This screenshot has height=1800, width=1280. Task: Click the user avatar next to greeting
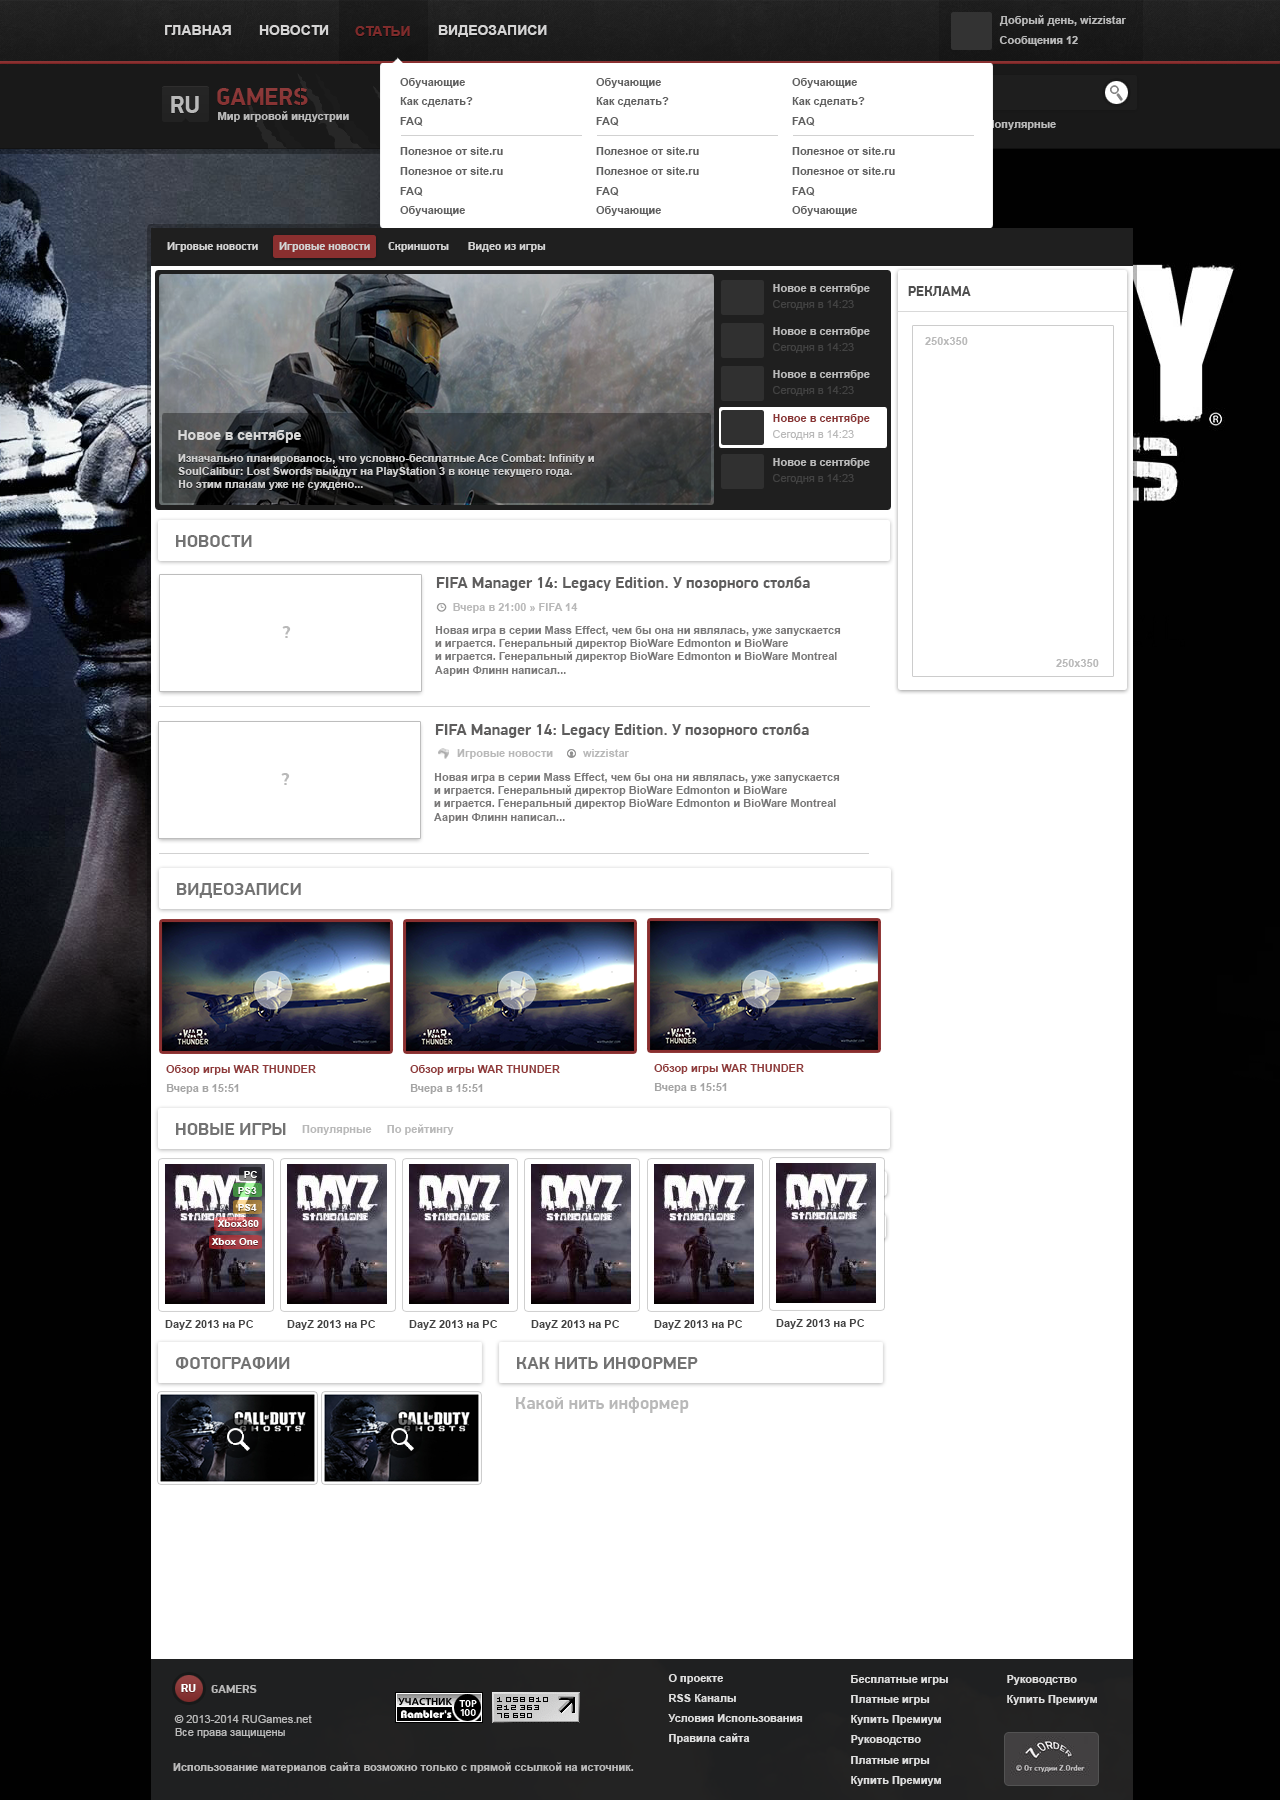coord(970,31)
